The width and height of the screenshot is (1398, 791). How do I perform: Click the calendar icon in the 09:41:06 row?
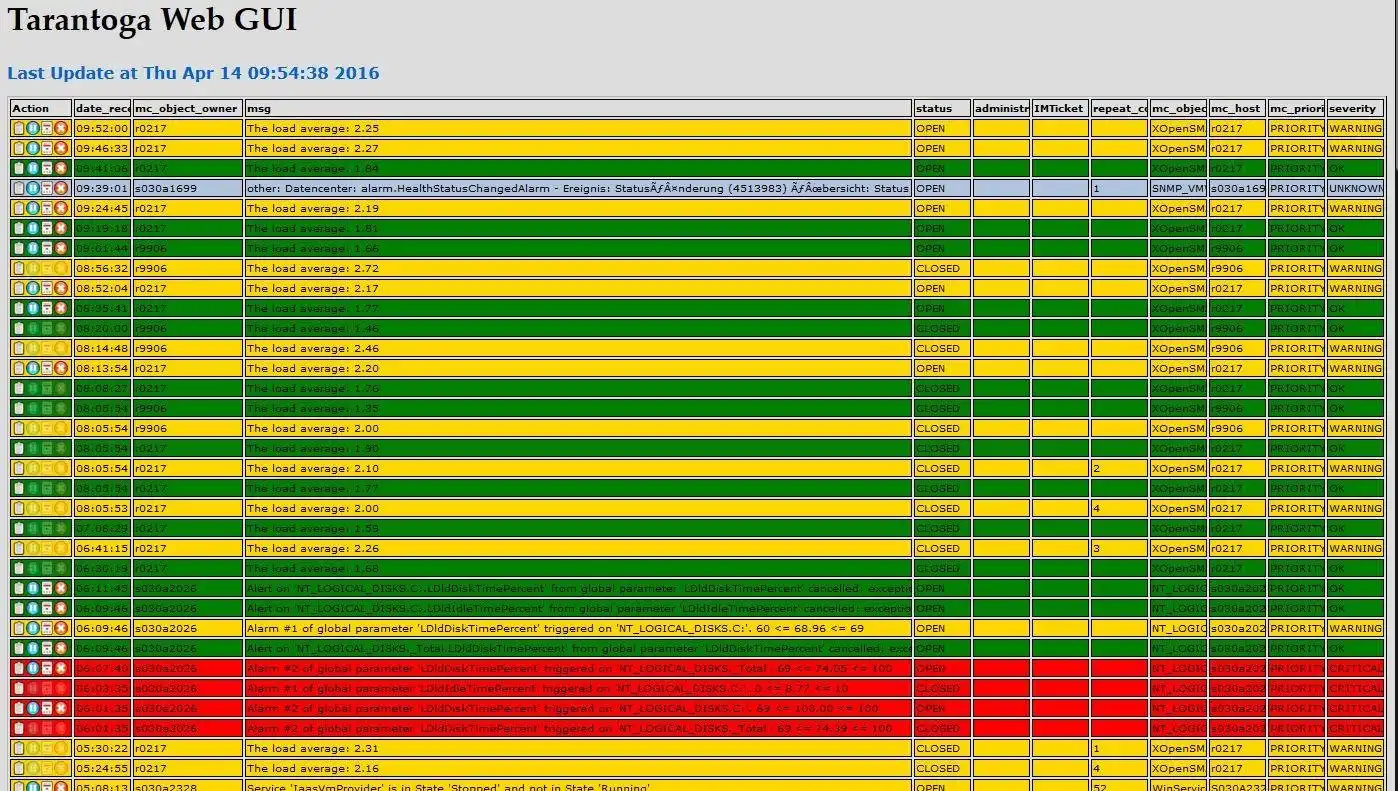pyautogui.click(x=47, y=168)
